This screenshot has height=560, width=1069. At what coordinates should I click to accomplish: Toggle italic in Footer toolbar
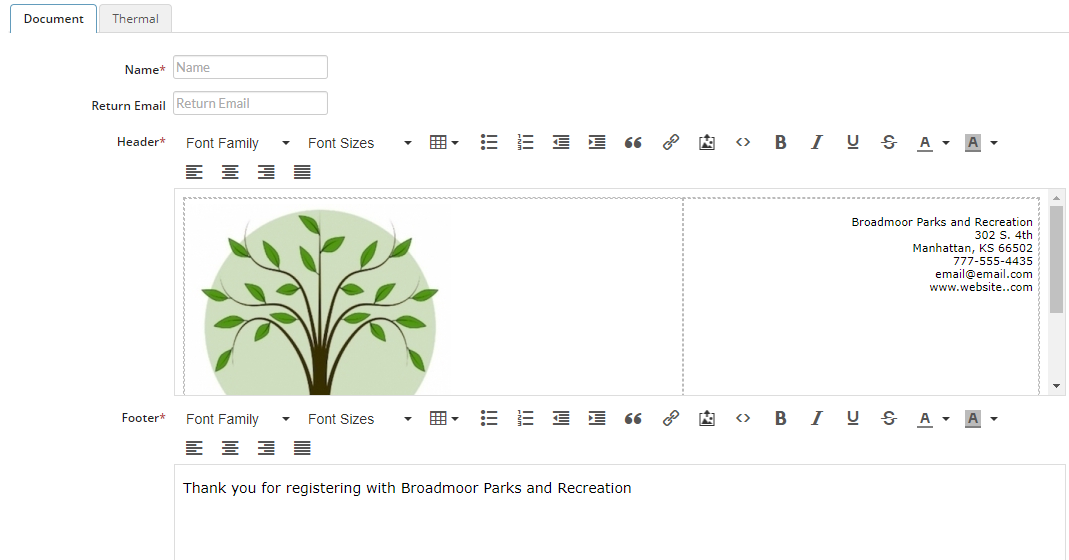click(x=817, y=418)
